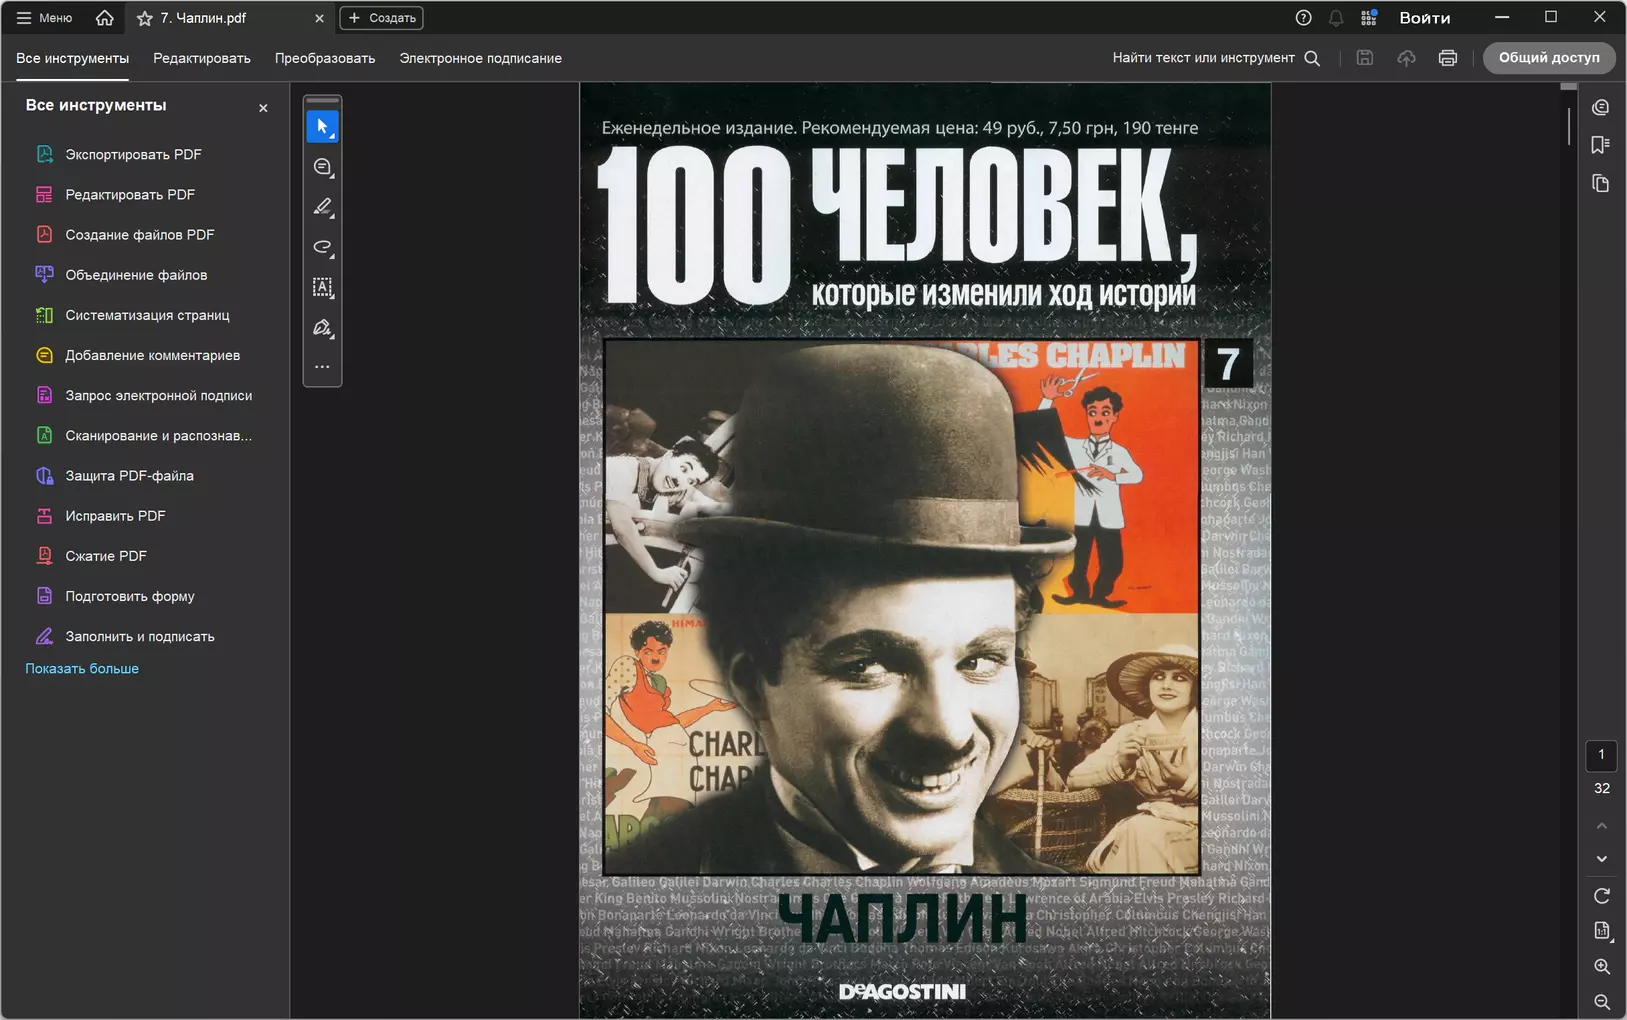Show more quick tools ellipsis
Screen dimensions: 1627x1020
point(322,367)
